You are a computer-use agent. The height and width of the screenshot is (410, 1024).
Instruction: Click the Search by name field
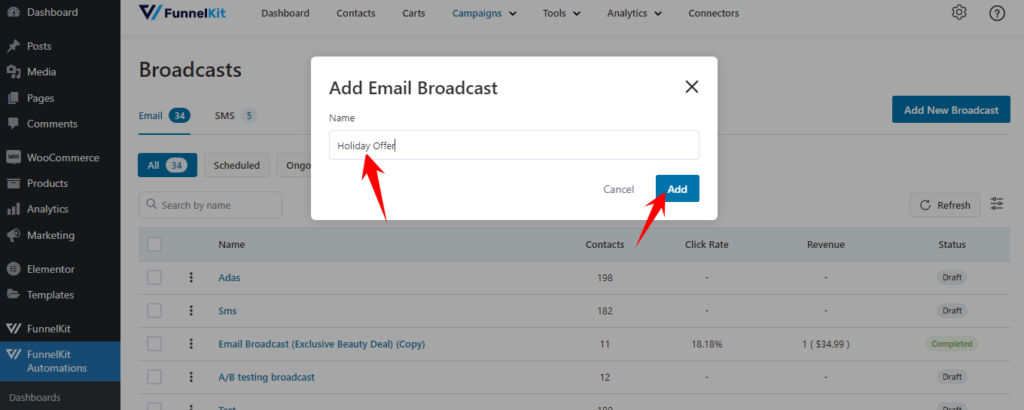pos(210,205)
